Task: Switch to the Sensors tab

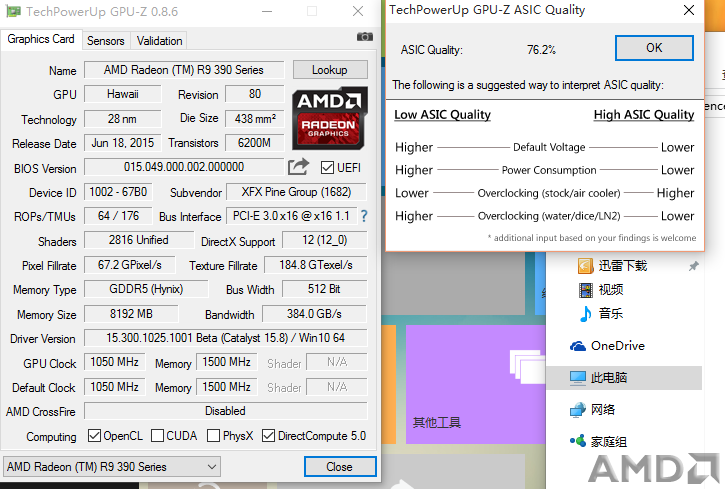Action: [x=106, y=41]
